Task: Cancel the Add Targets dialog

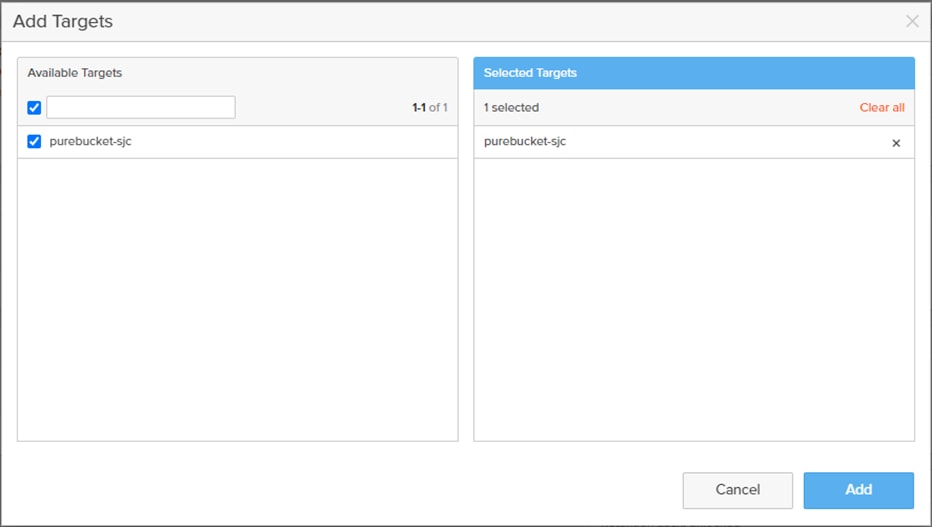Action: (x=737, y=490)
